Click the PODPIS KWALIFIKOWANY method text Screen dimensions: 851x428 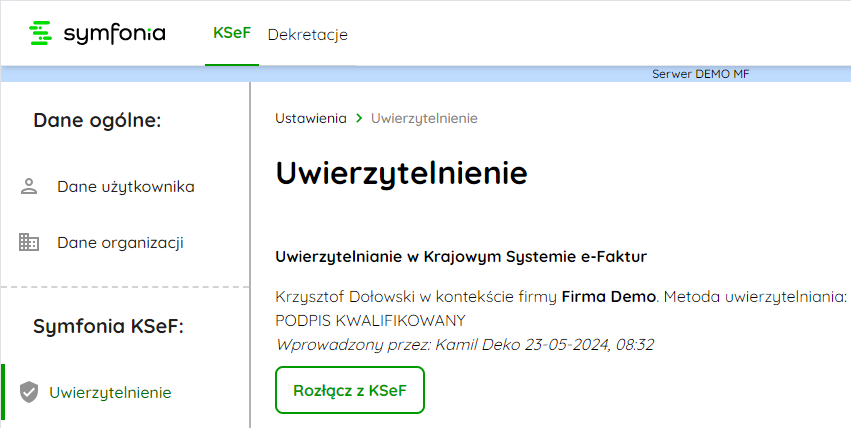(x=370, y=321)
